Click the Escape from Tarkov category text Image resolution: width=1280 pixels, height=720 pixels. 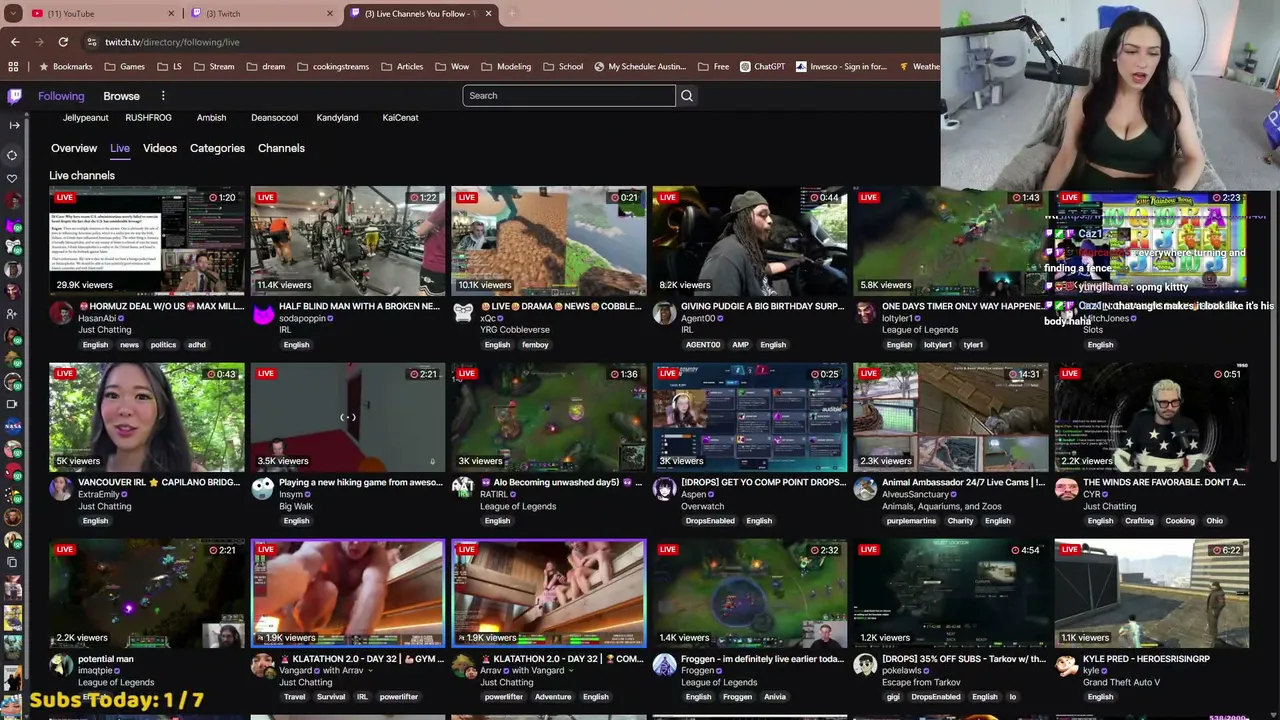point(921,682)
